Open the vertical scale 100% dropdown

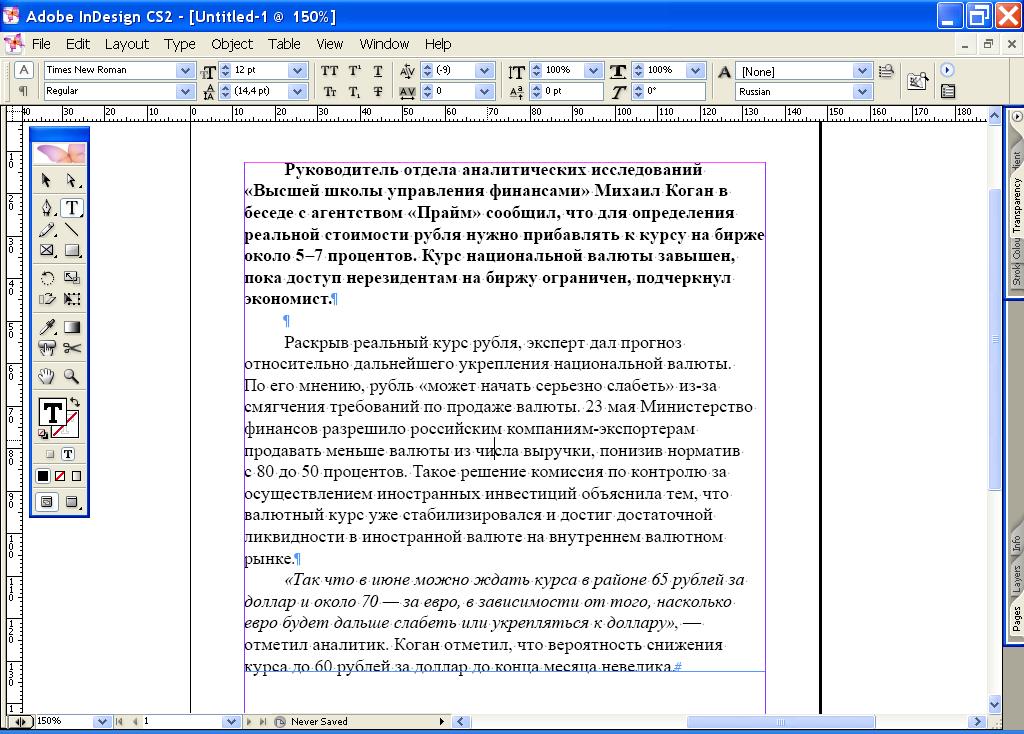(593, 70)
